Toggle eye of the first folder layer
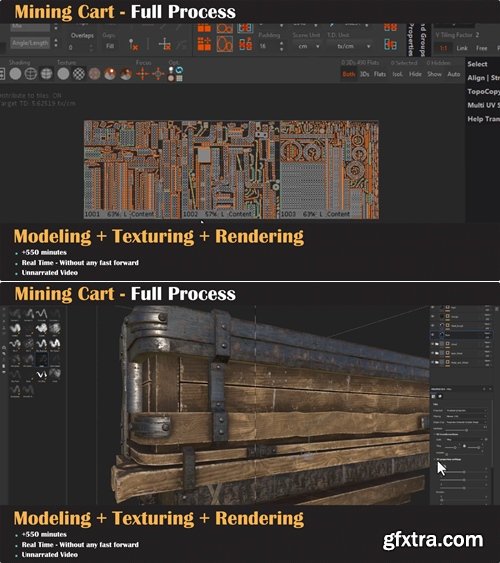 433,344
